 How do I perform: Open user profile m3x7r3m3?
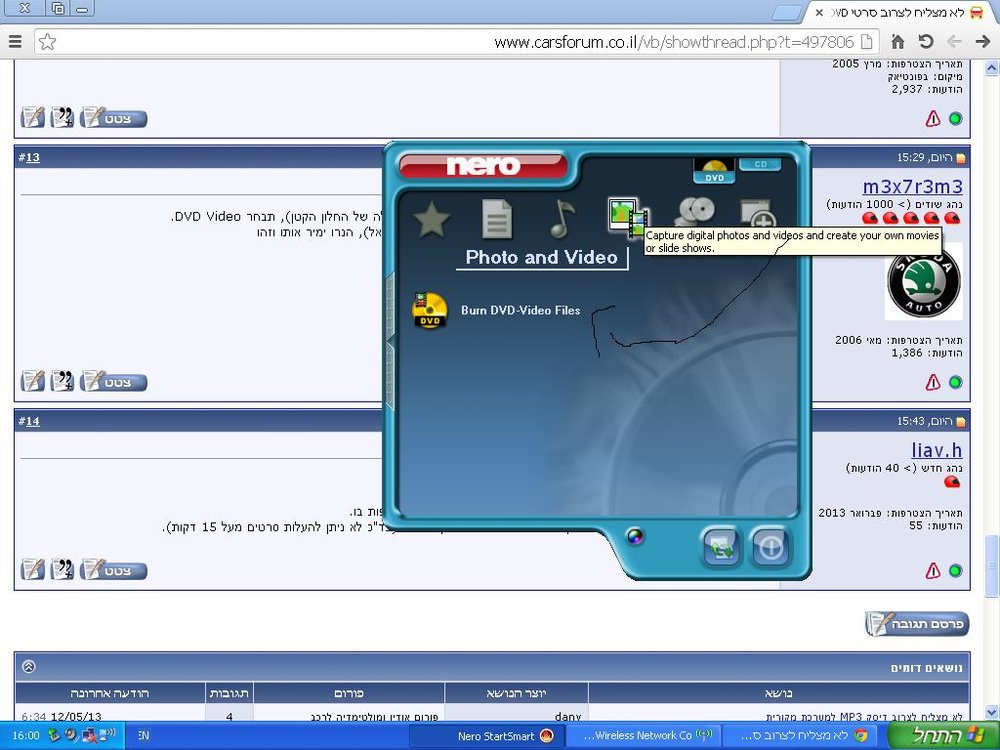913,187
